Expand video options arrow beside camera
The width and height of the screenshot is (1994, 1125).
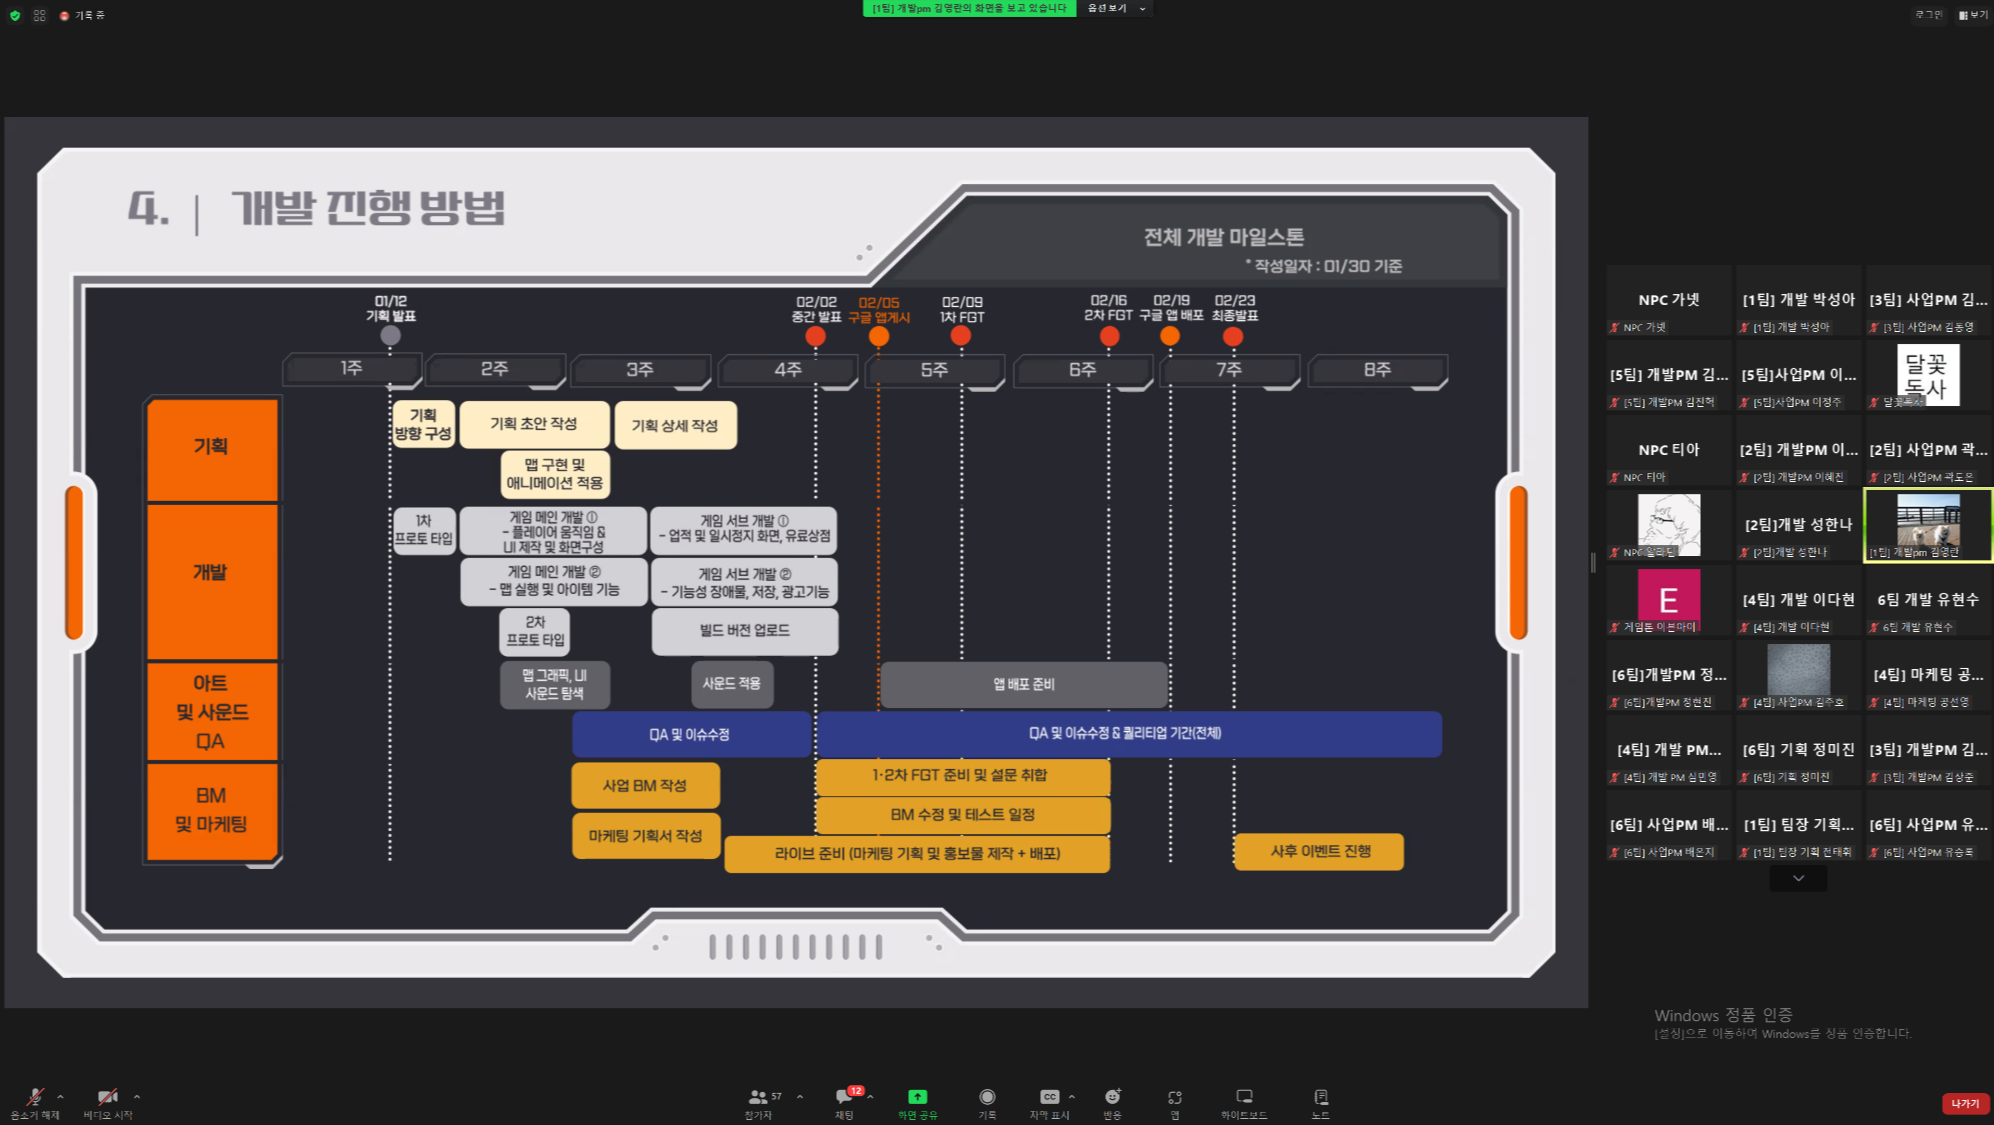(136, 1096)
